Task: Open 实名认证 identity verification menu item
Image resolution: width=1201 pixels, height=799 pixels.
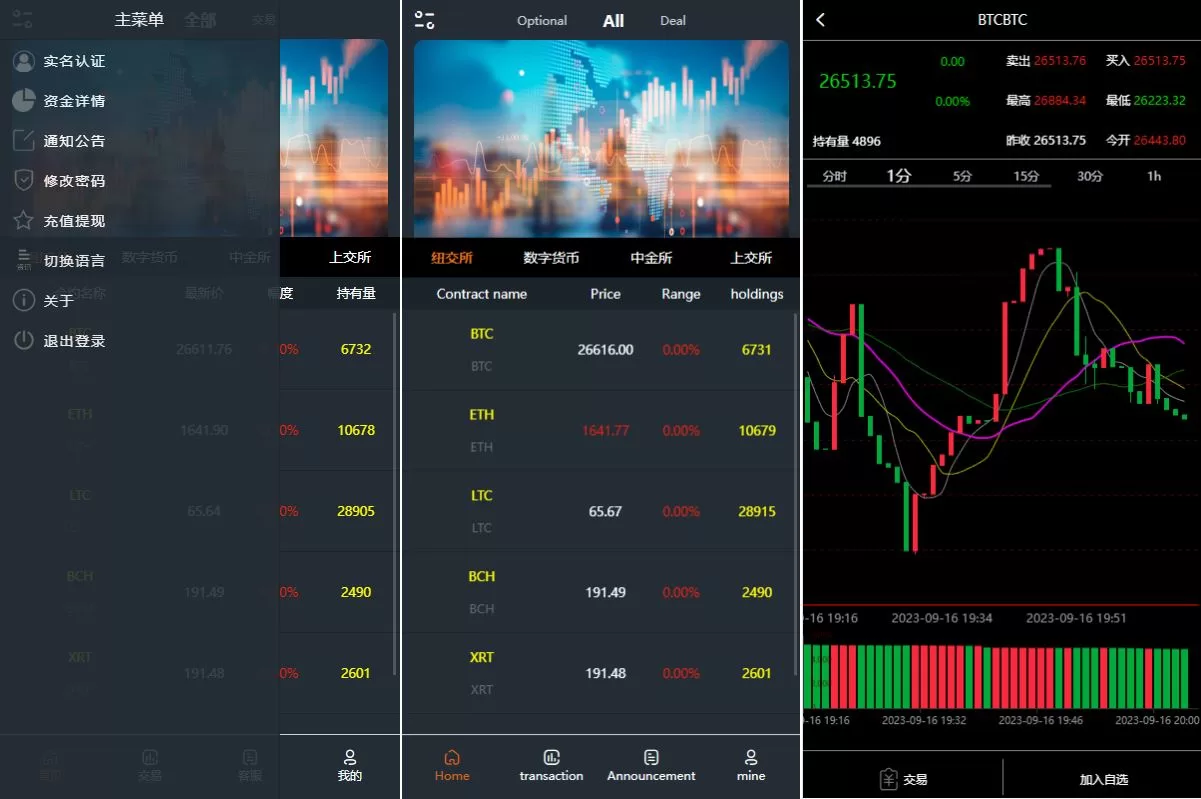Action: pos(74,61)
